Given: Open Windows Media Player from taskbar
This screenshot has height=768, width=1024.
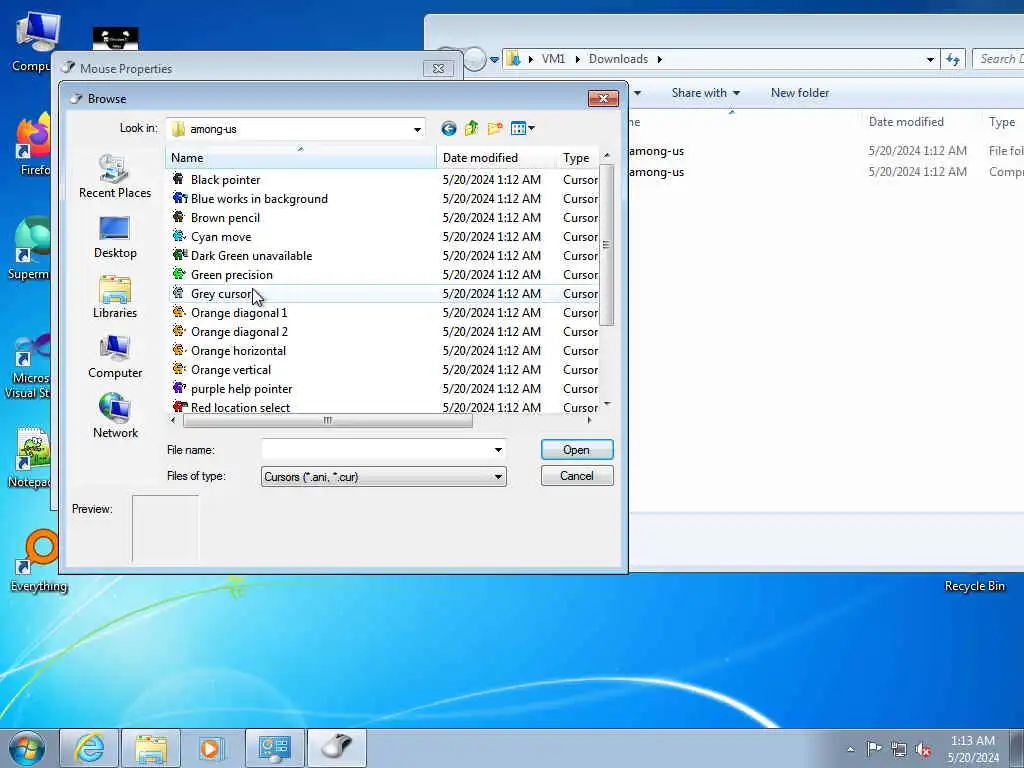Looking at the screenshot, I should pos(212,748).
